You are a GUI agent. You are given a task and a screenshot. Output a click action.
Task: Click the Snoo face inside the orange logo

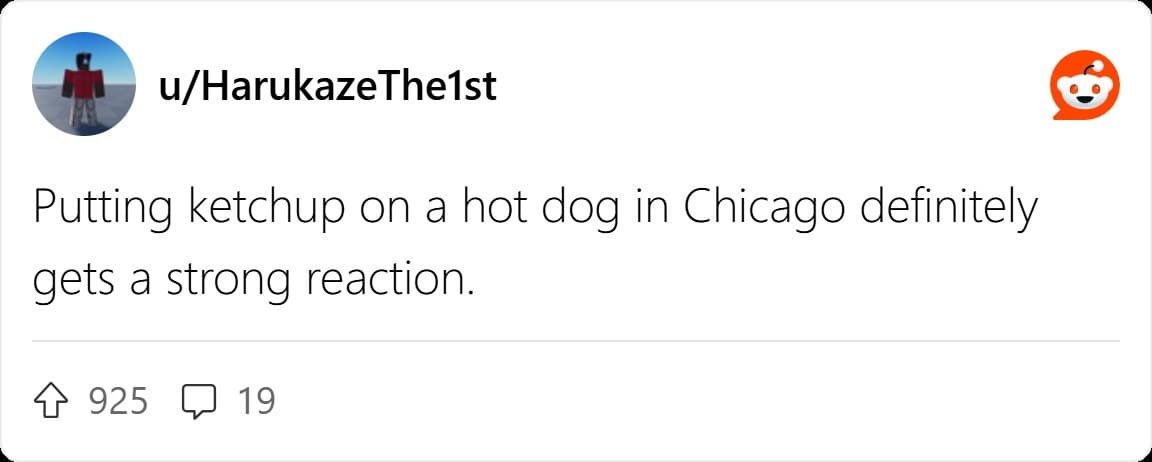(x=1085, y=93)
